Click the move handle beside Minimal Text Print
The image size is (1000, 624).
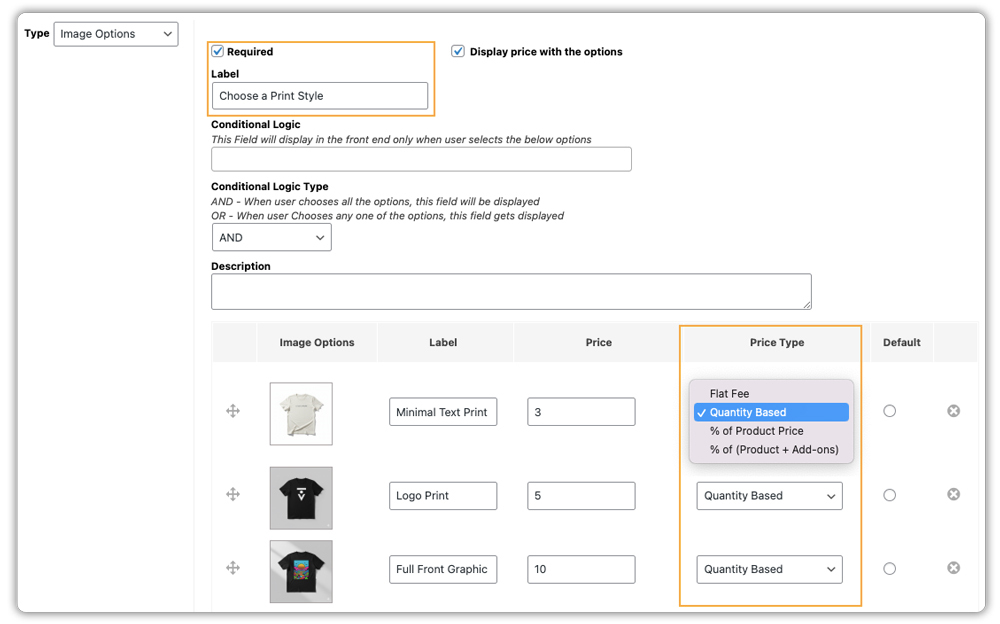[x=232, y=411]
